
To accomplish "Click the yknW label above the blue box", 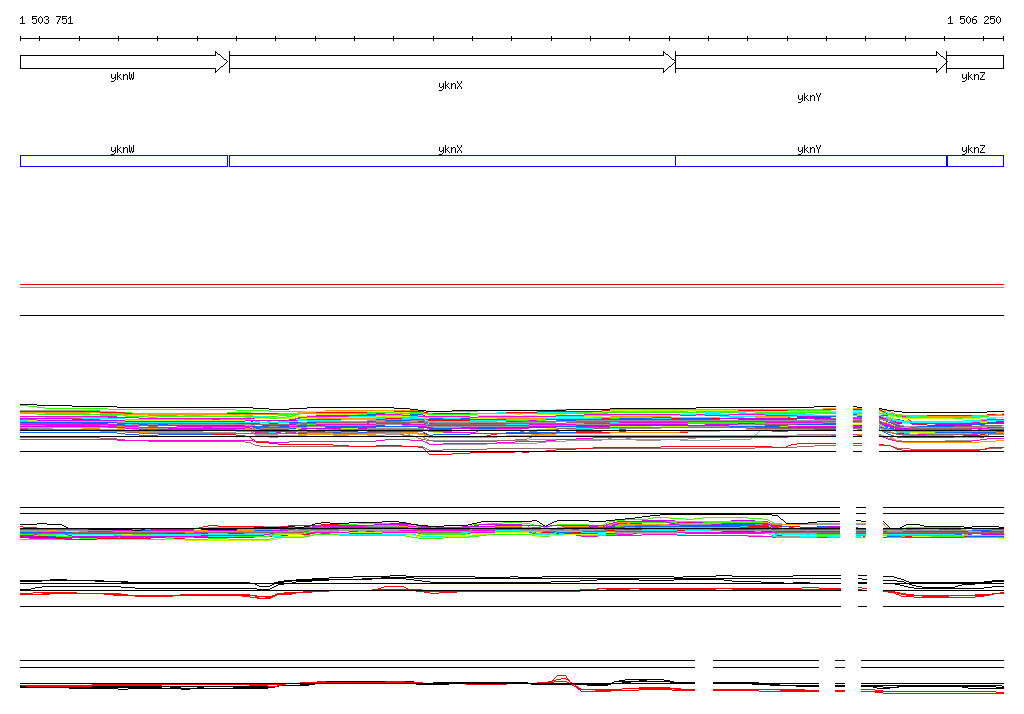I will pos(122,149).
